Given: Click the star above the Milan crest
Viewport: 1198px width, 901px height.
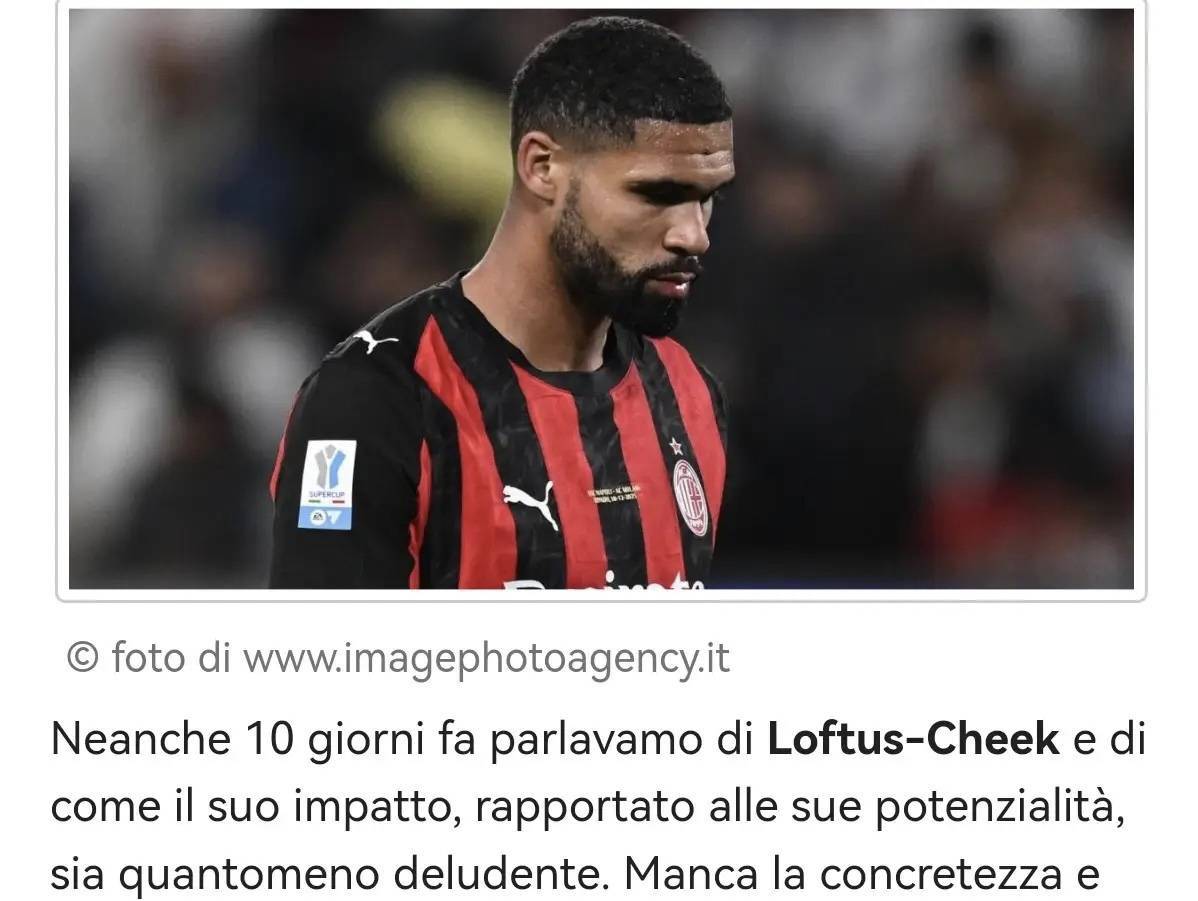Looking at the screenshot, I should pos(676,446).
